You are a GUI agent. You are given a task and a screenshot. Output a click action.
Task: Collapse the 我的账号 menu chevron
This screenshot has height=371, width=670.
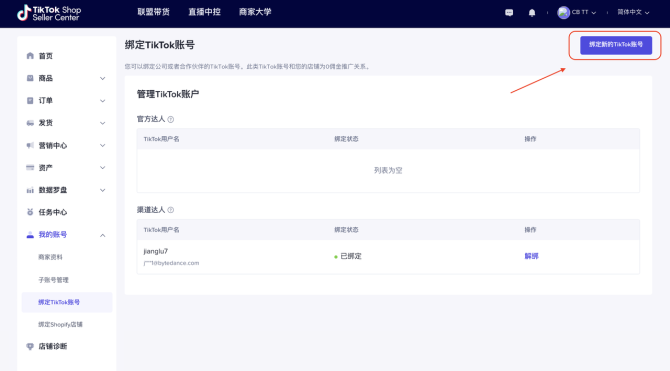point(103,235)
